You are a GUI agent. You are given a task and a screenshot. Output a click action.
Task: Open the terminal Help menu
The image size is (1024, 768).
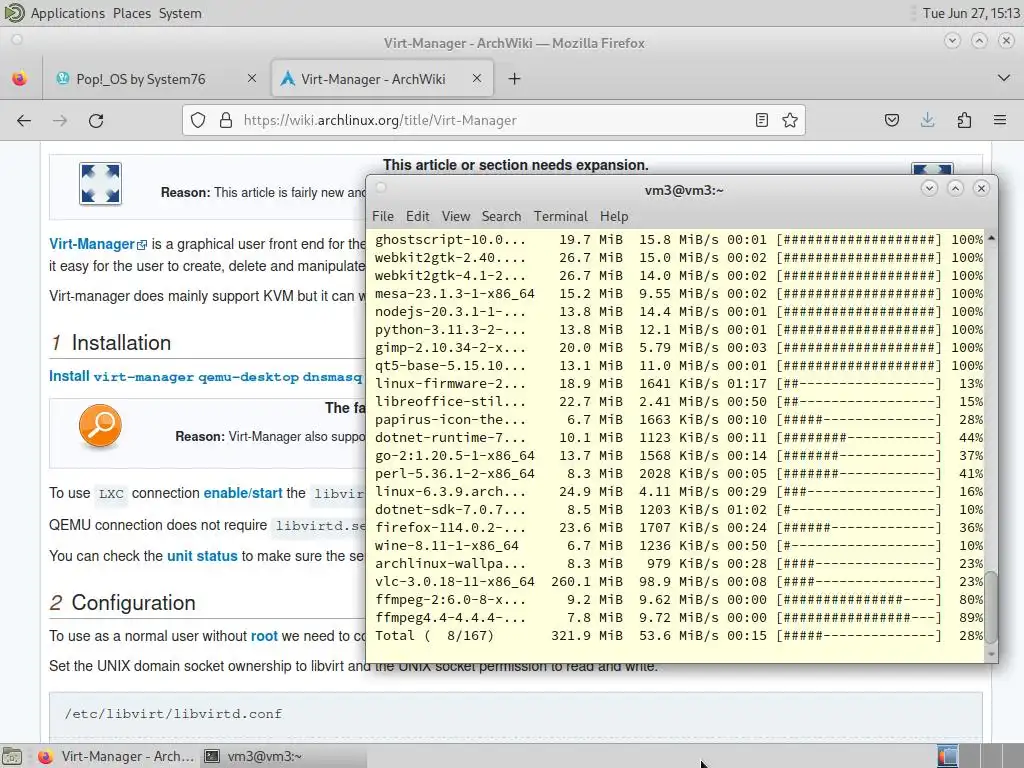point(614,216)
